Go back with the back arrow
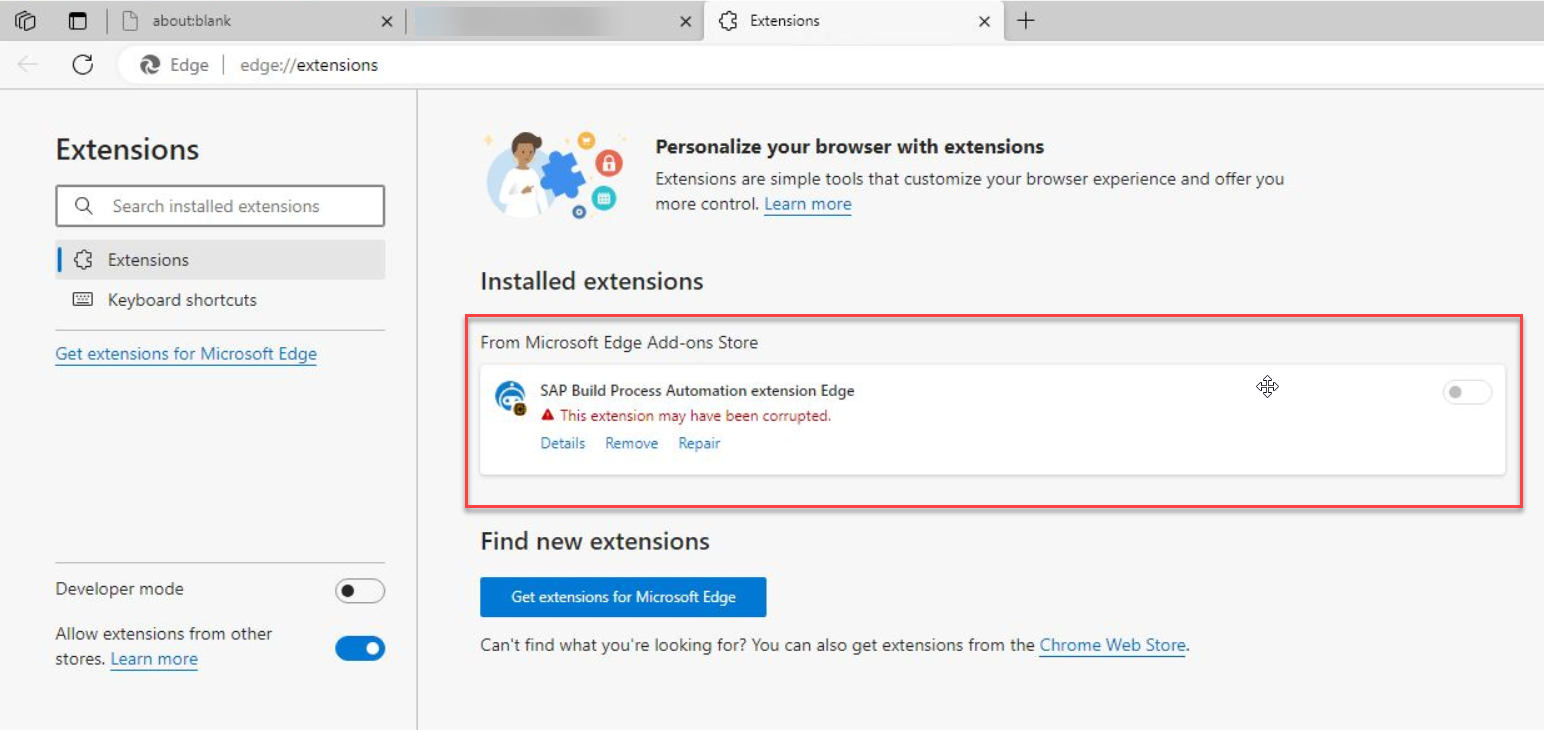This screenshot has height=730, width=1544. [27, 65]
